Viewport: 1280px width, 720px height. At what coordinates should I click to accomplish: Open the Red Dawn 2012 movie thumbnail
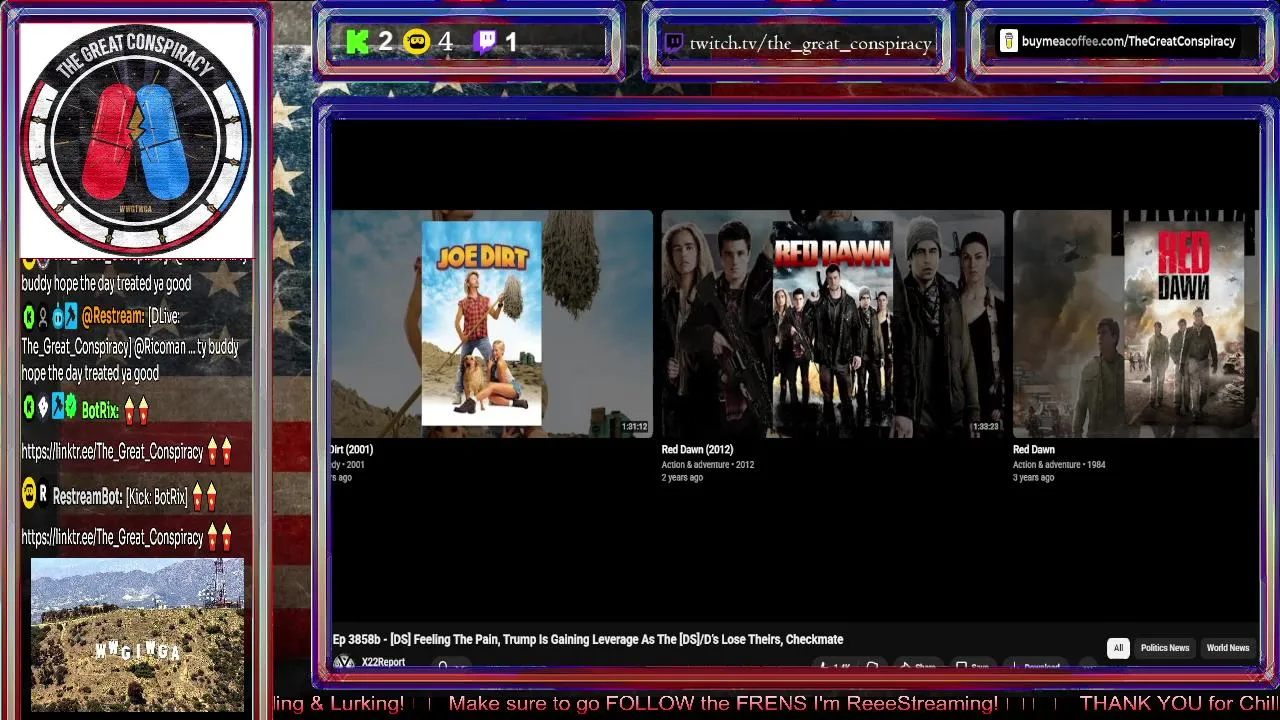pyautogui.click(x=832, y=323)
